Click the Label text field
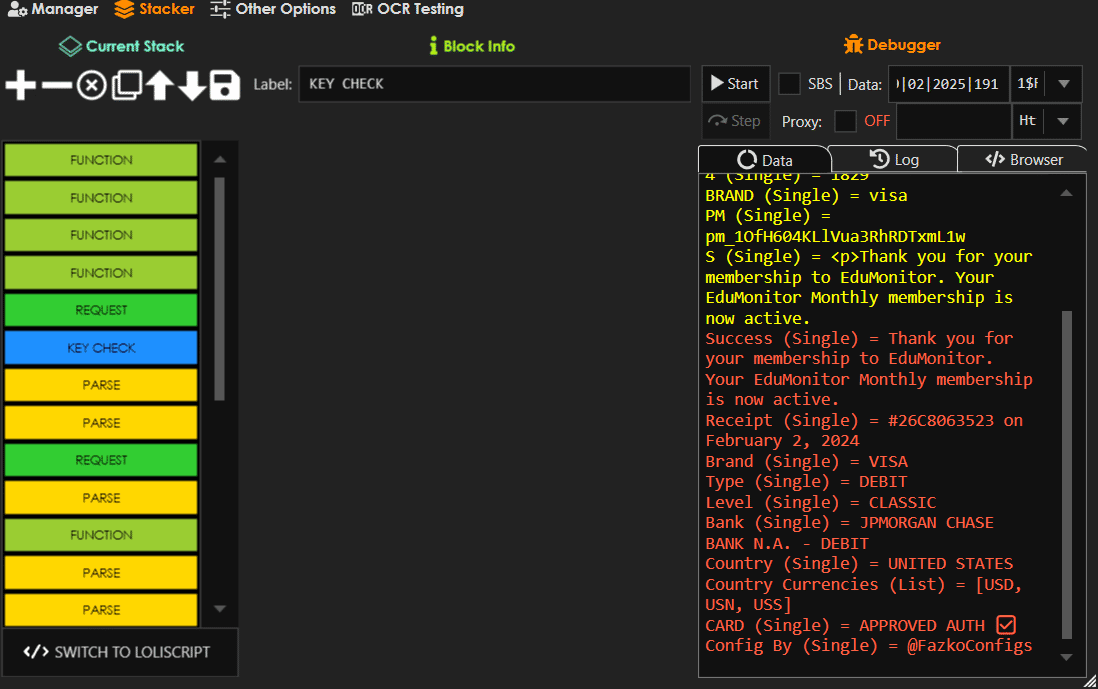The width and height of the screenshot is (1098, 689). (494, 84)
